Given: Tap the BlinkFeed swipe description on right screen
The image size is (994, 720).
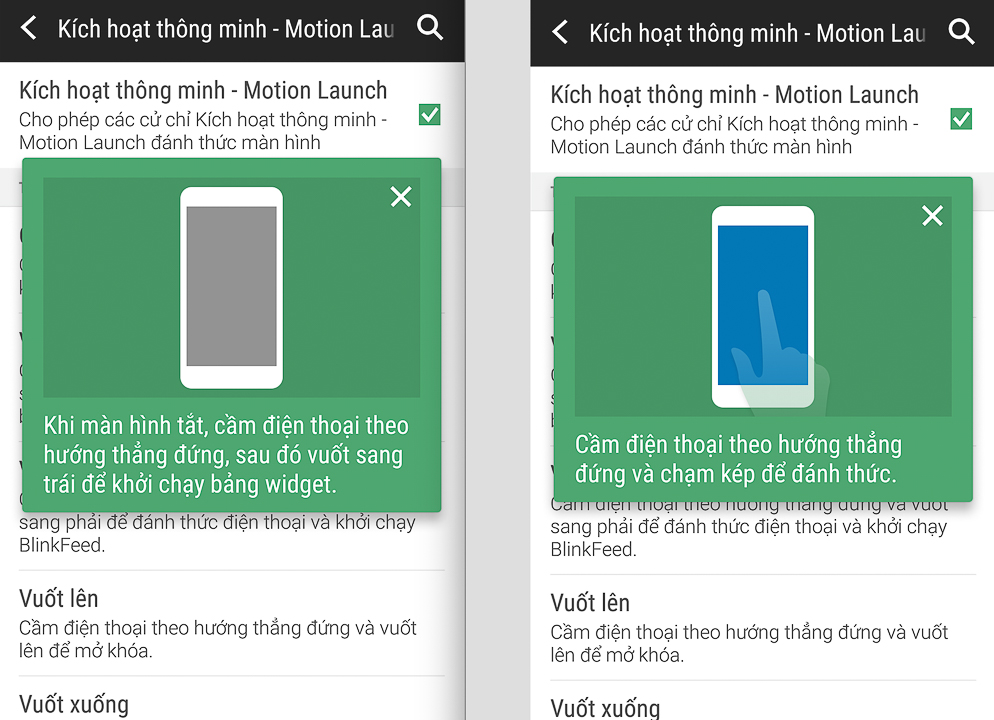Looking at the screenshot, I should point(749,537).
